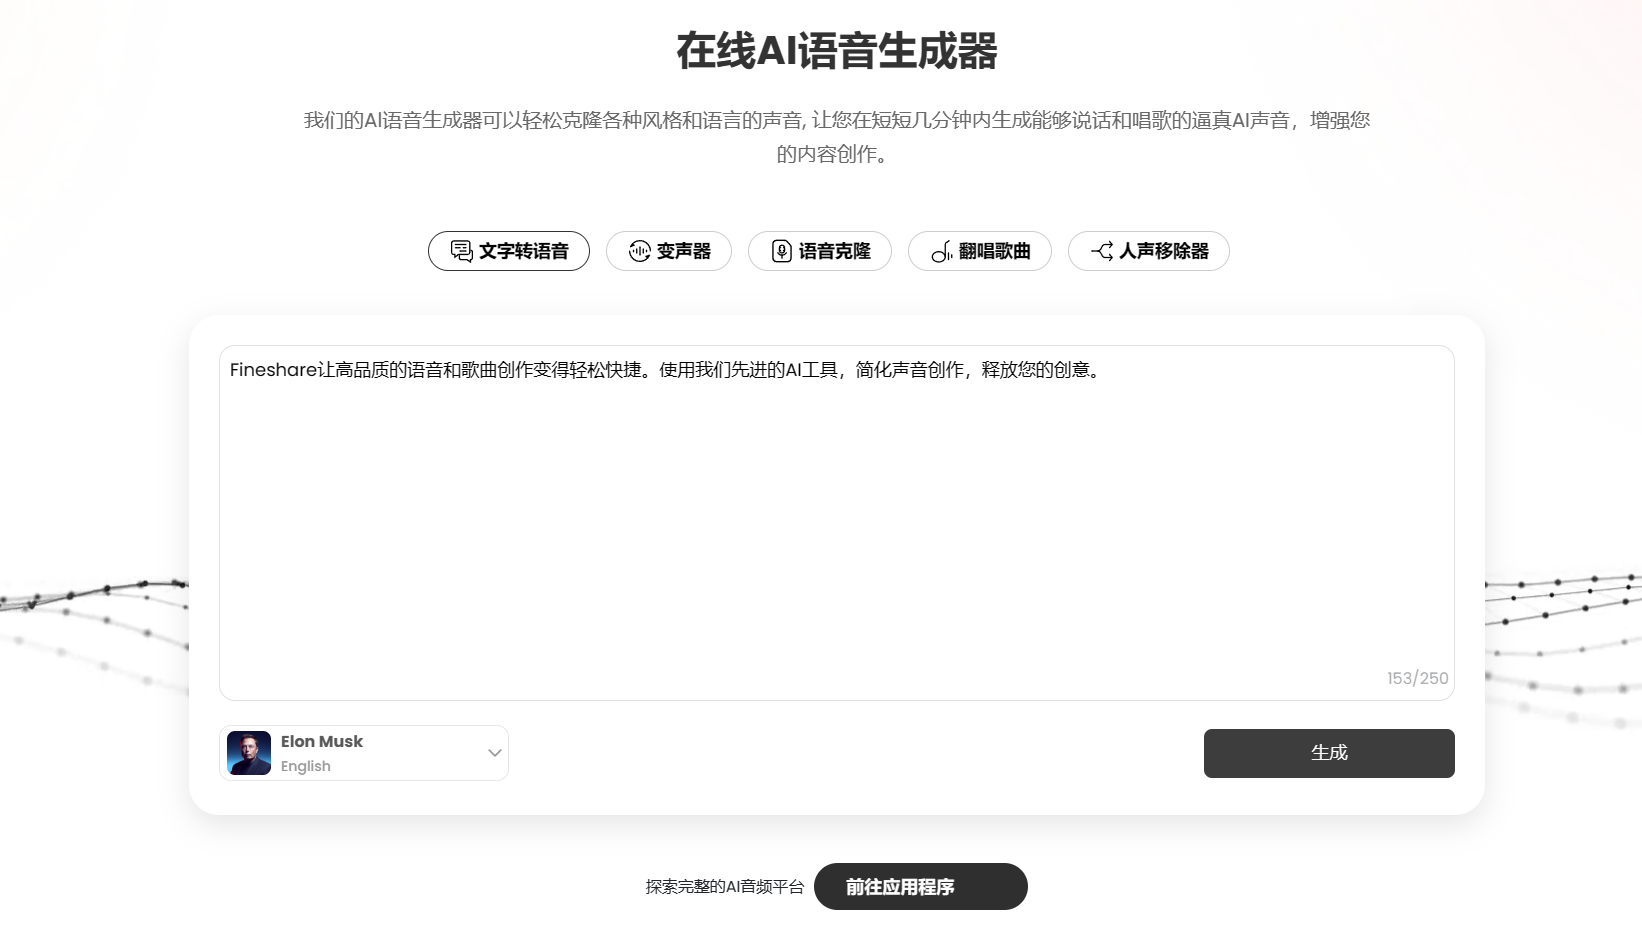Image resolution: width=1642 pixels, height=938 pixels.
Task: Open the 人声移除器 tab
Action: pyautogui.click(x=1149, y=251)
